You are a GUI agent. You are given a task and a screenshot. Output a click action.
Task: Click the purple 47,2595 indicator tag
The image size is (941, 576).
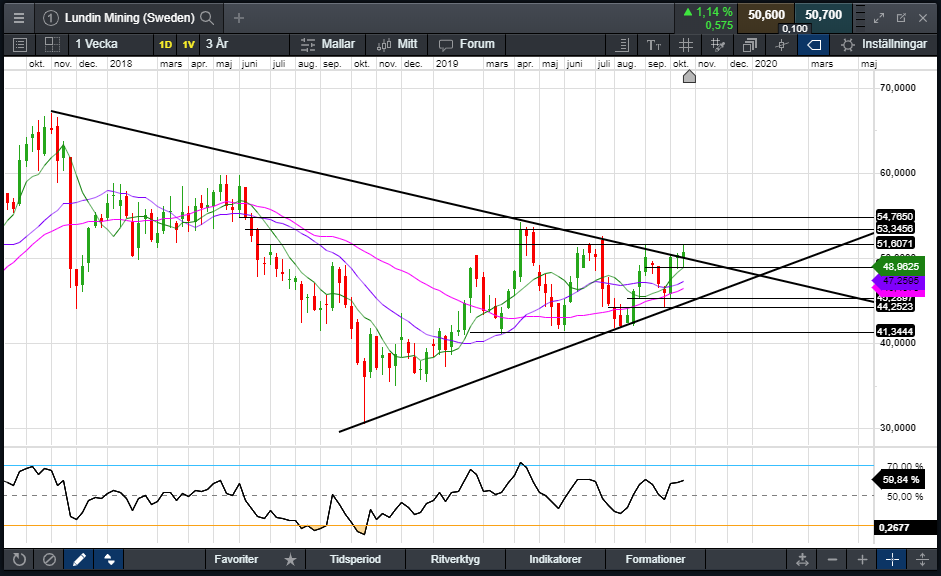tap(899, 281)
